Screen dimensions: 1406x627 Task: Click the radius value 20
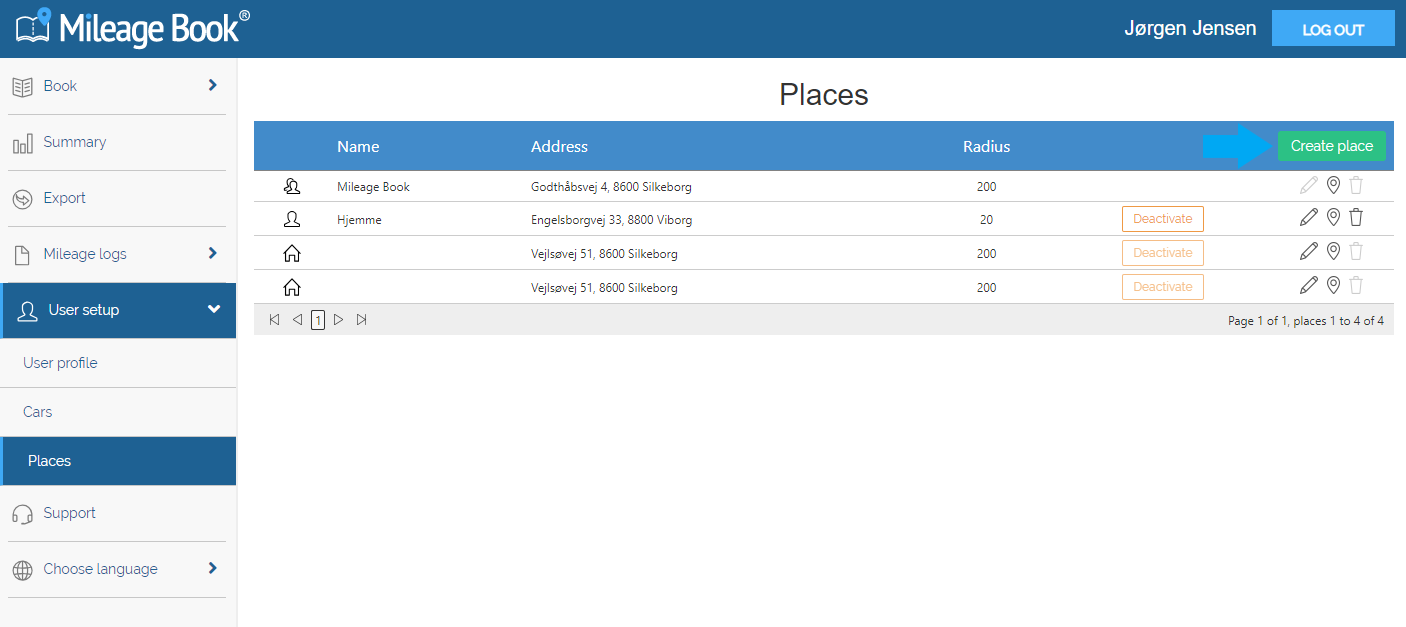point(987,220)
